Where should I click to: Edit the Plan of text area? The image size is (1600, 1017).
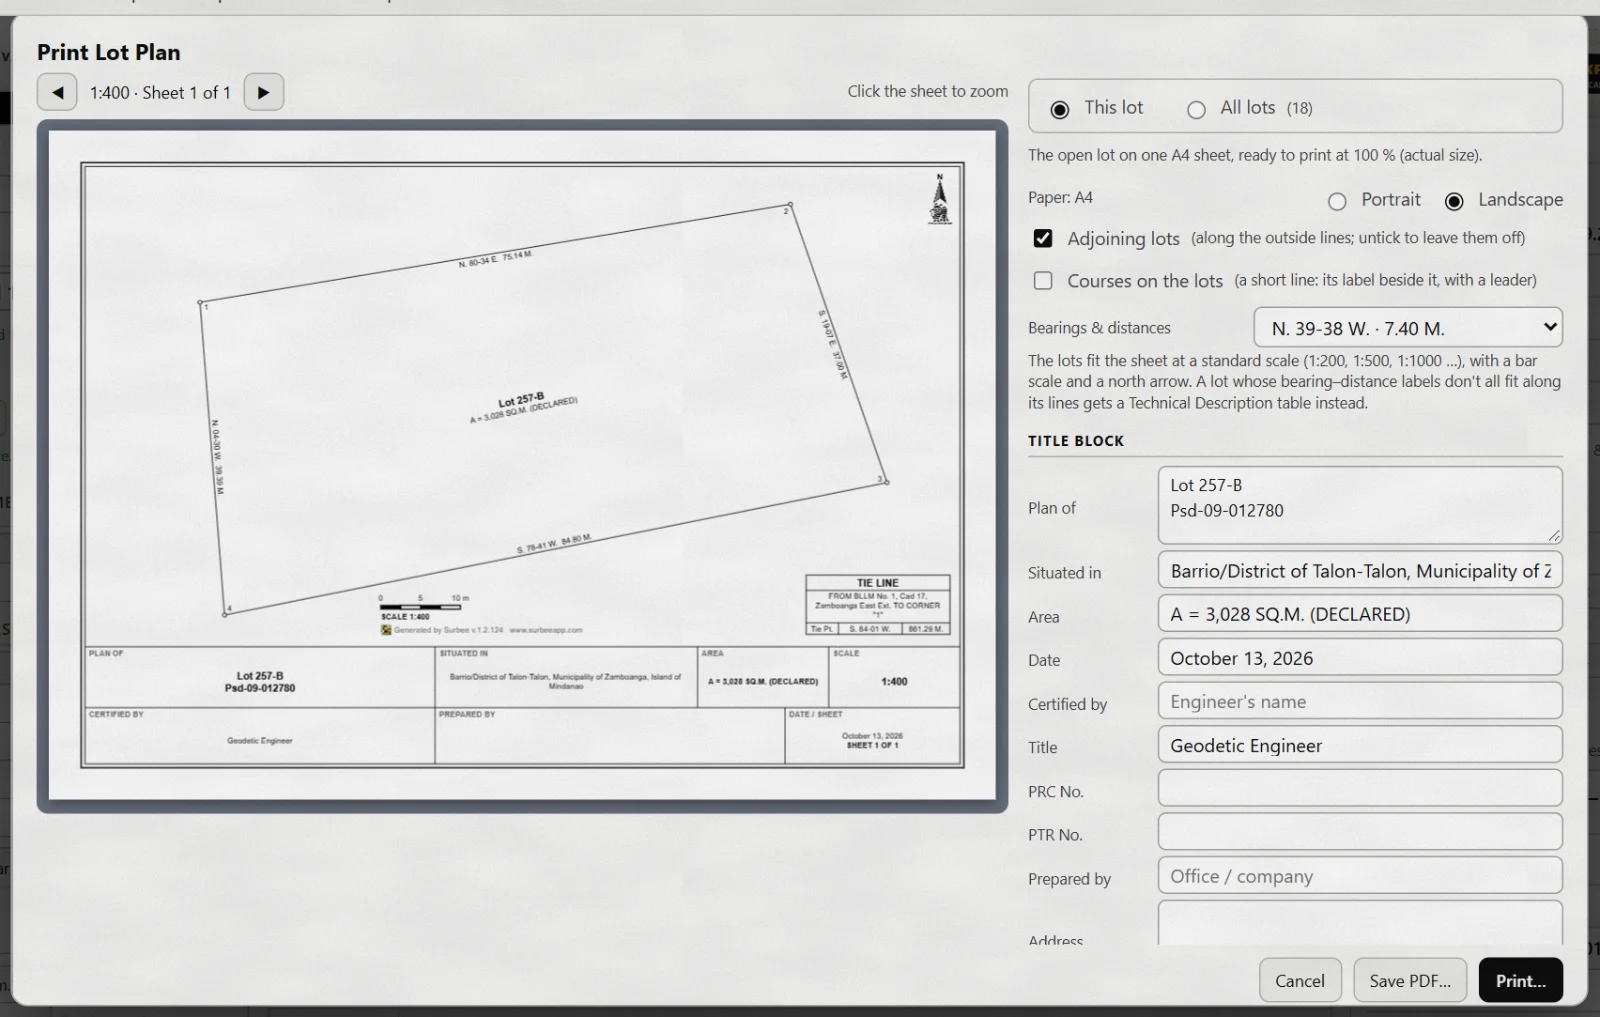point(1360,505)
